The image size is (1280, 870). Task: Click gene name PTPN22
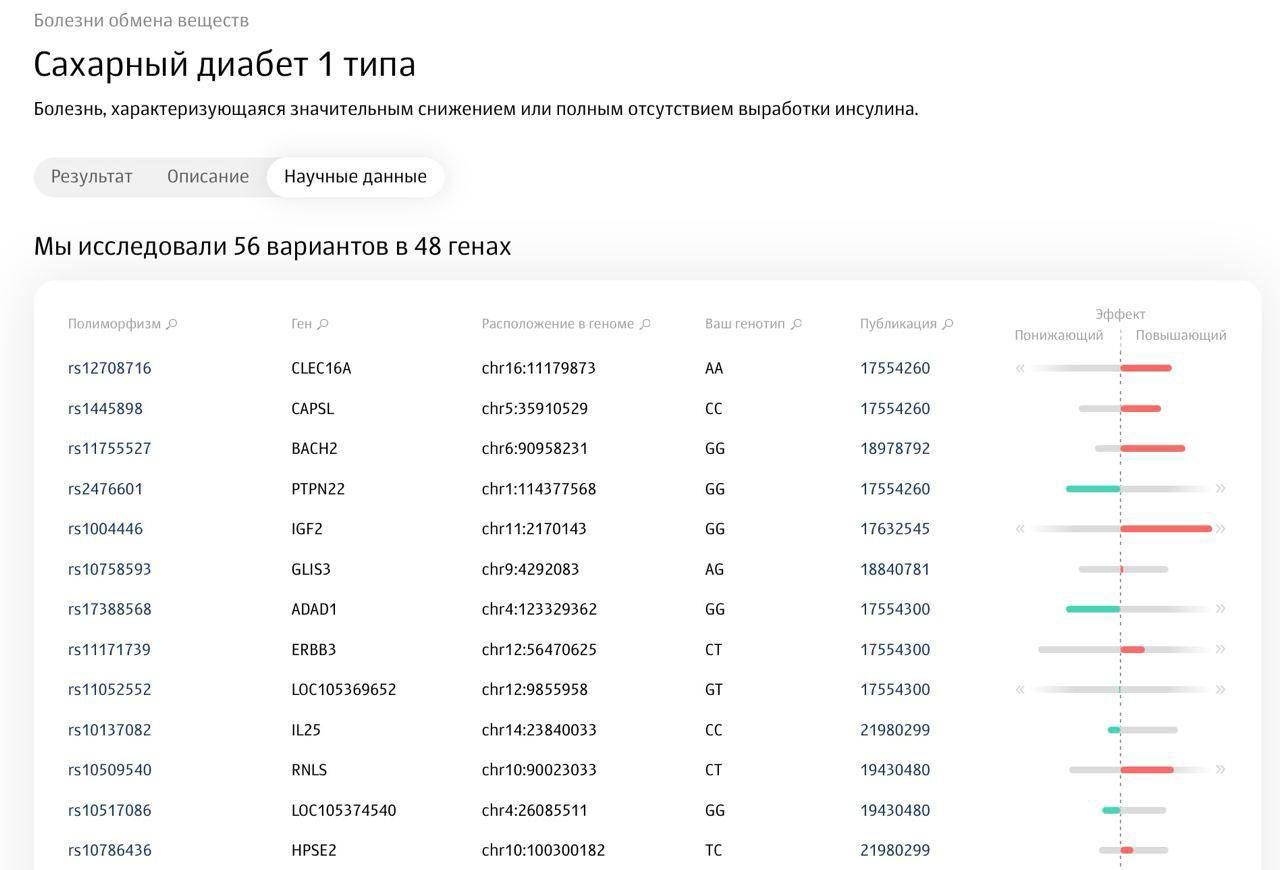tap(316, 489)
